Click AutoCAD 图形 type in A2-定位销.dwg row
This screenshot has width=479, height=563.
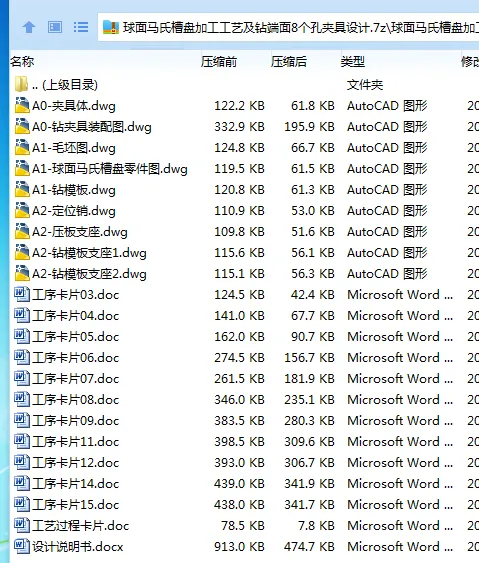tap(387, 211)
